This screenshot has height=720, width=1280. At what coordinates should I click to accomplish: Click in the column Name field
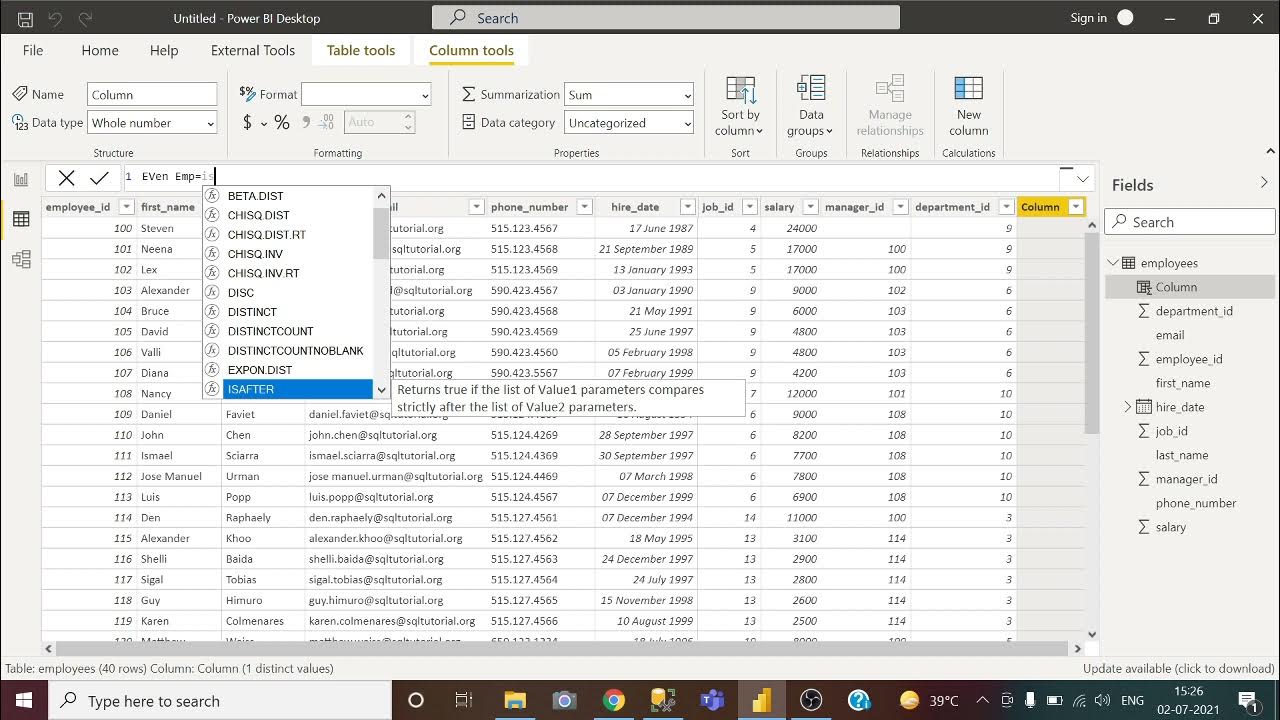[x=152, y=95]
